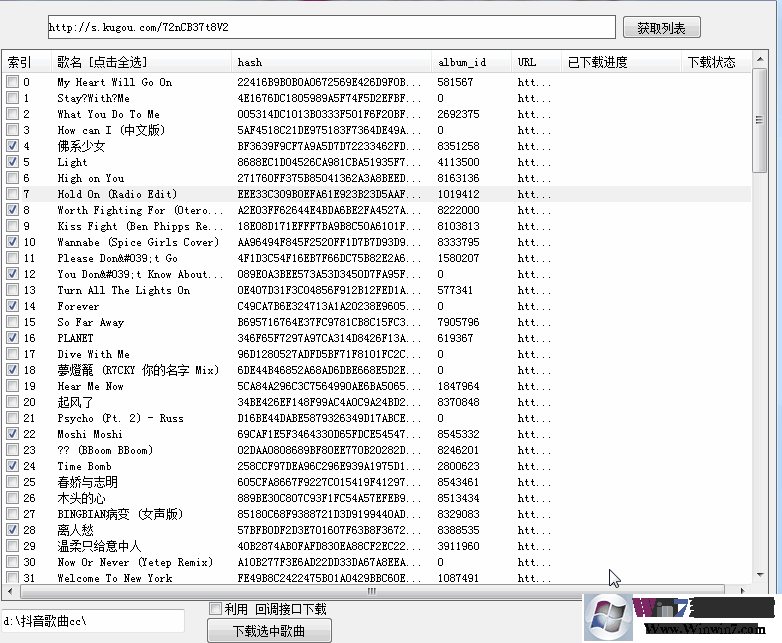The image size is (782, 643).
Task: Uncheck the box for Light row
Action: click(x=12, y=162)
